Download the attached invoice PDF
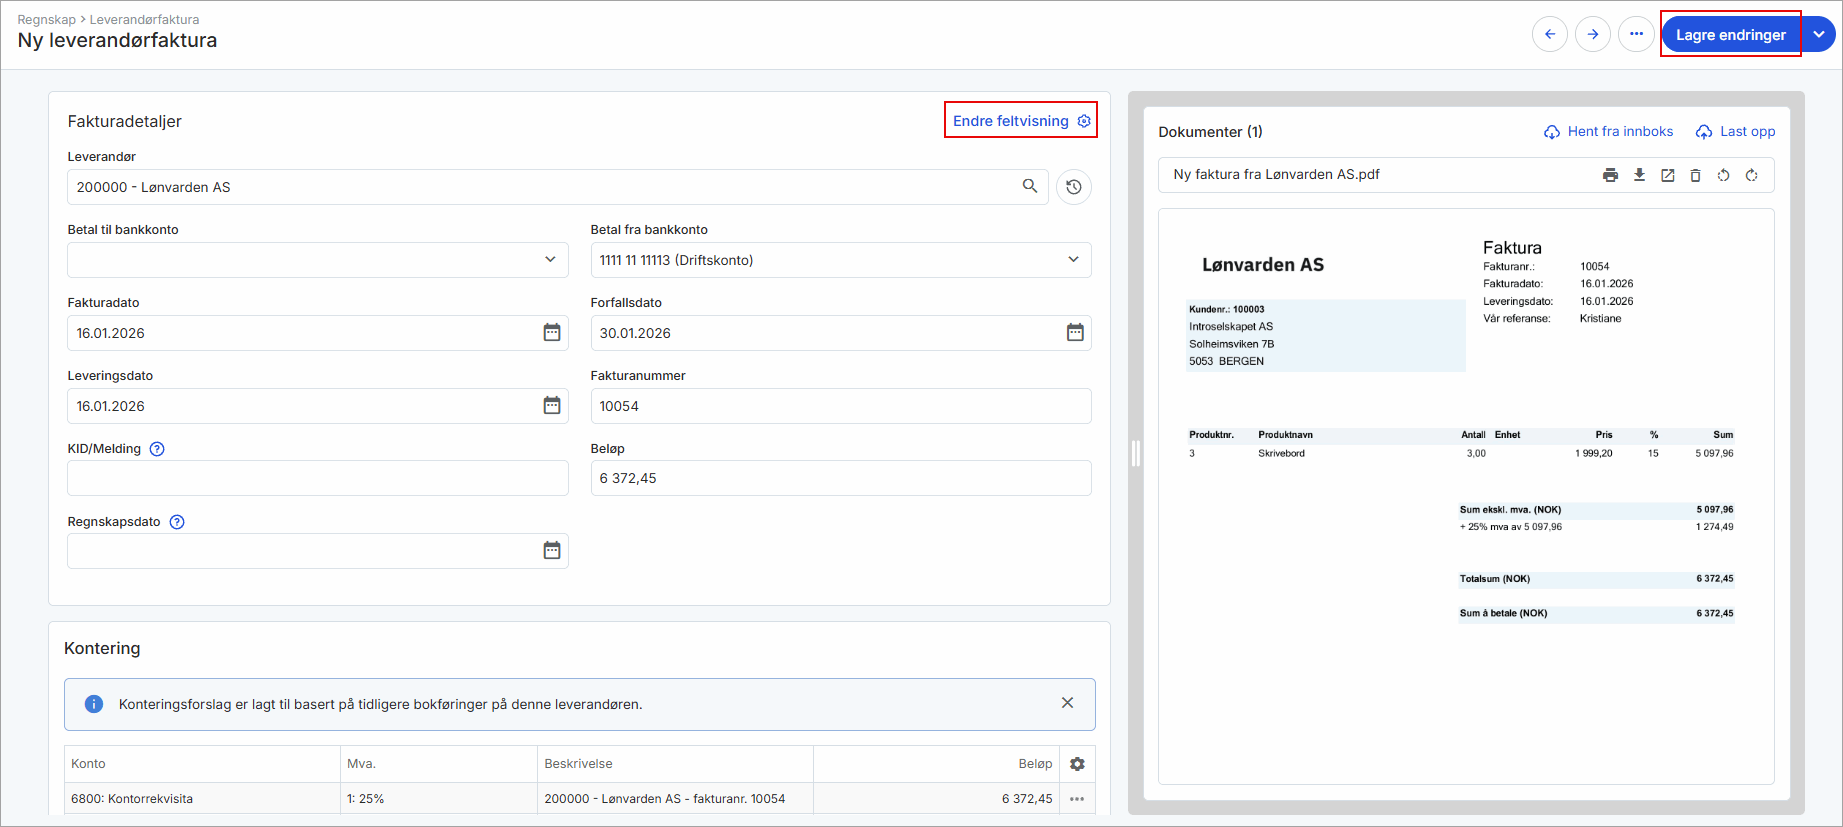This screenshot has height=827, width=1843. (1639, 175)
